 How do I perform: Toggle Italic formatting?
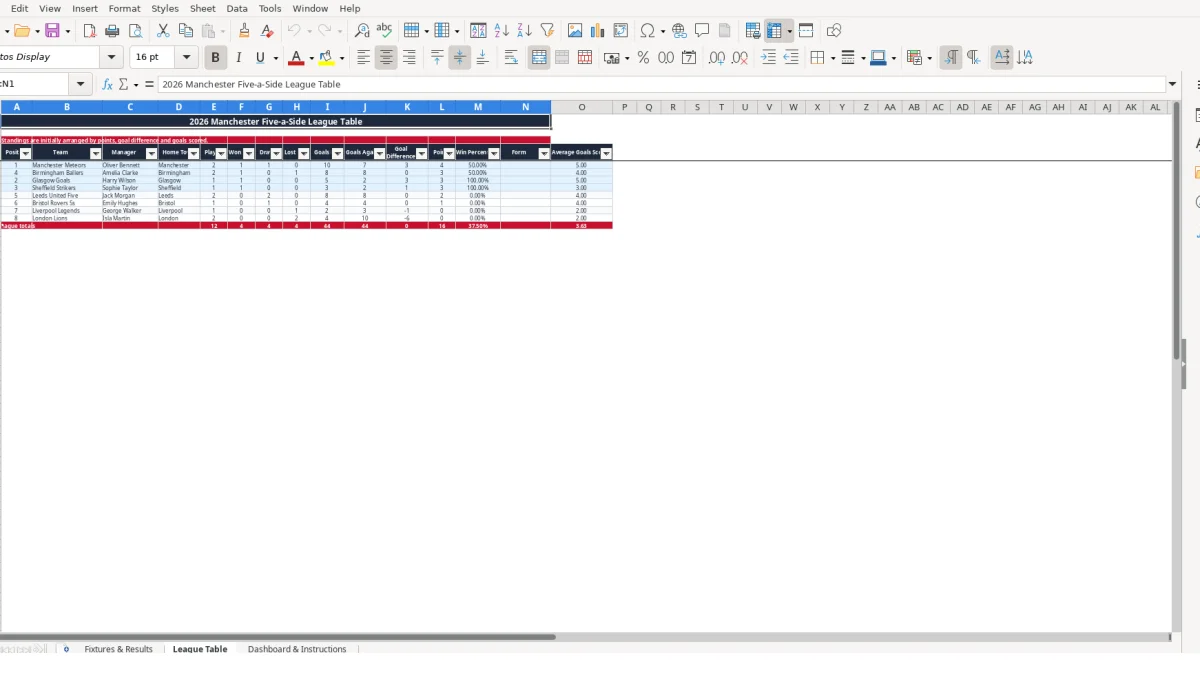point(238,58)
